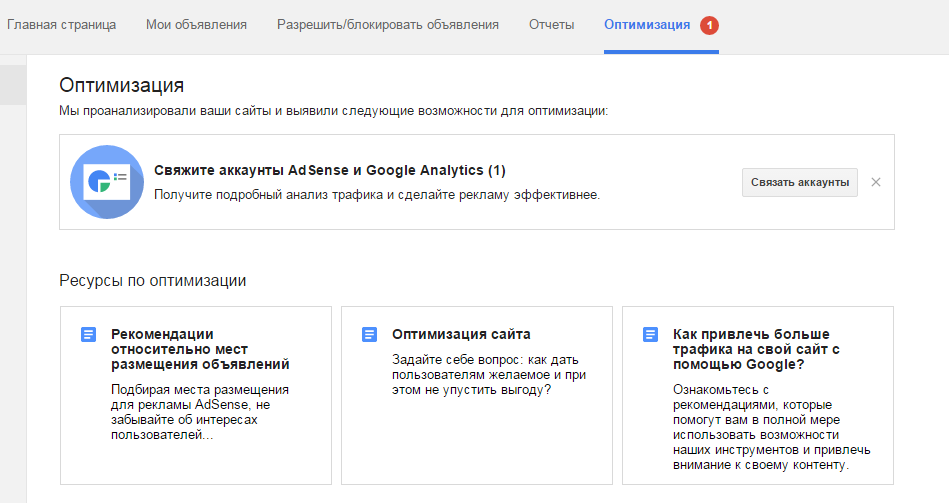Image resolution: width=949 pixels, height=503 pixels.
Task: Click the red notification badge on Оптимизация
Action: click(x=709, y=25)
